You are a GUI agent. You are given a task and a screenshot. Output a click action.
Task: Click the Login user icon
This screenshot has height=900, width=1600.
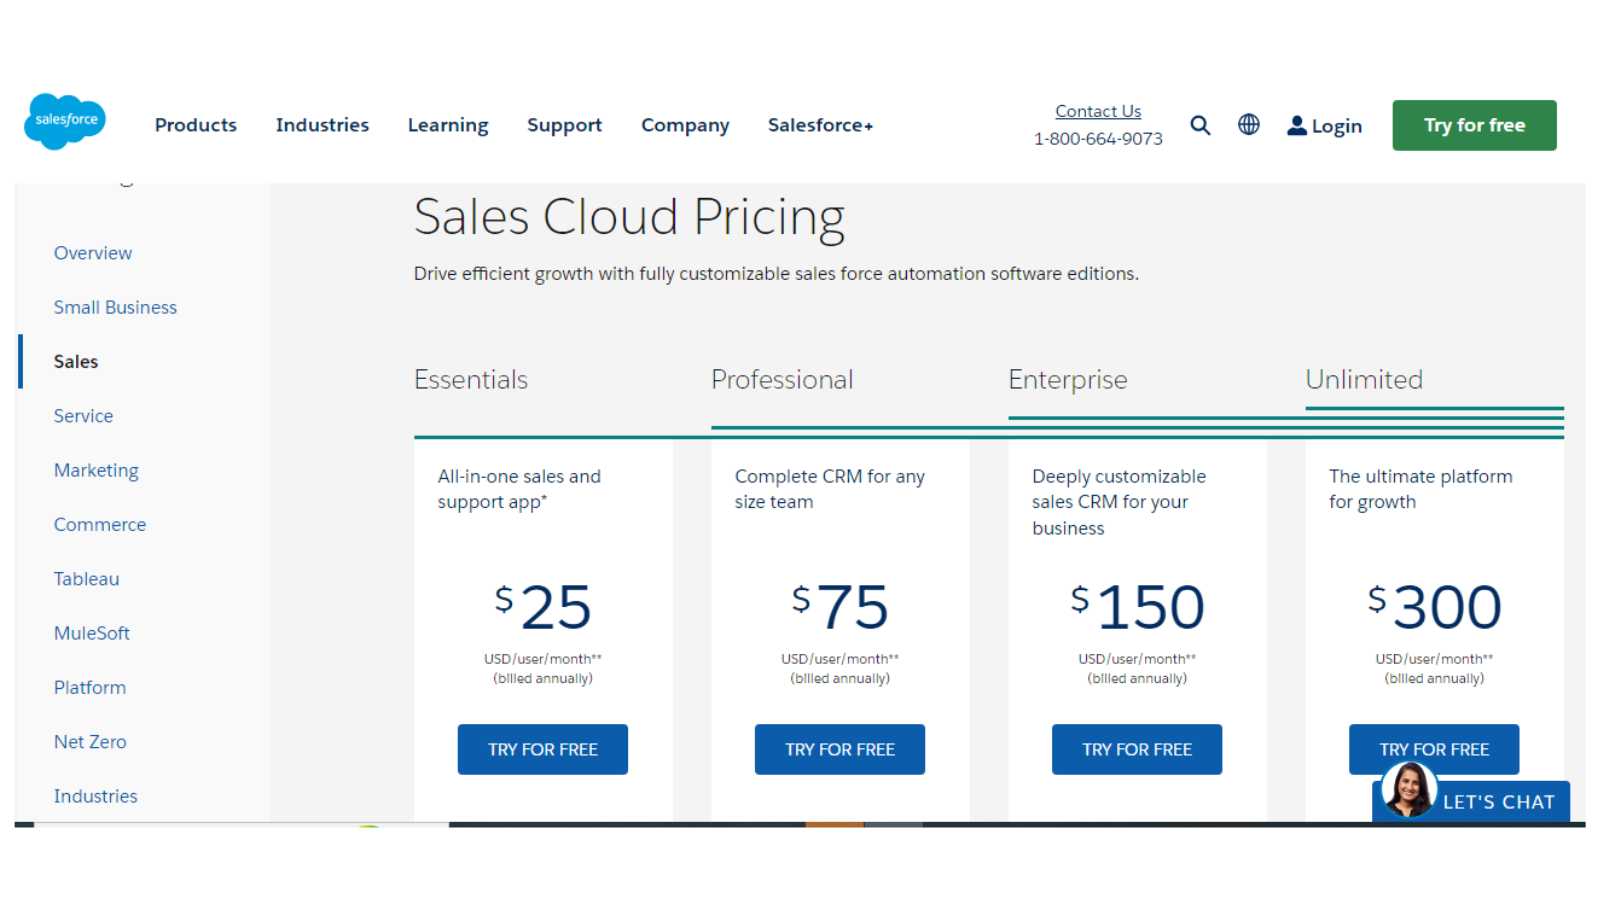click(x=1297, y=125)
